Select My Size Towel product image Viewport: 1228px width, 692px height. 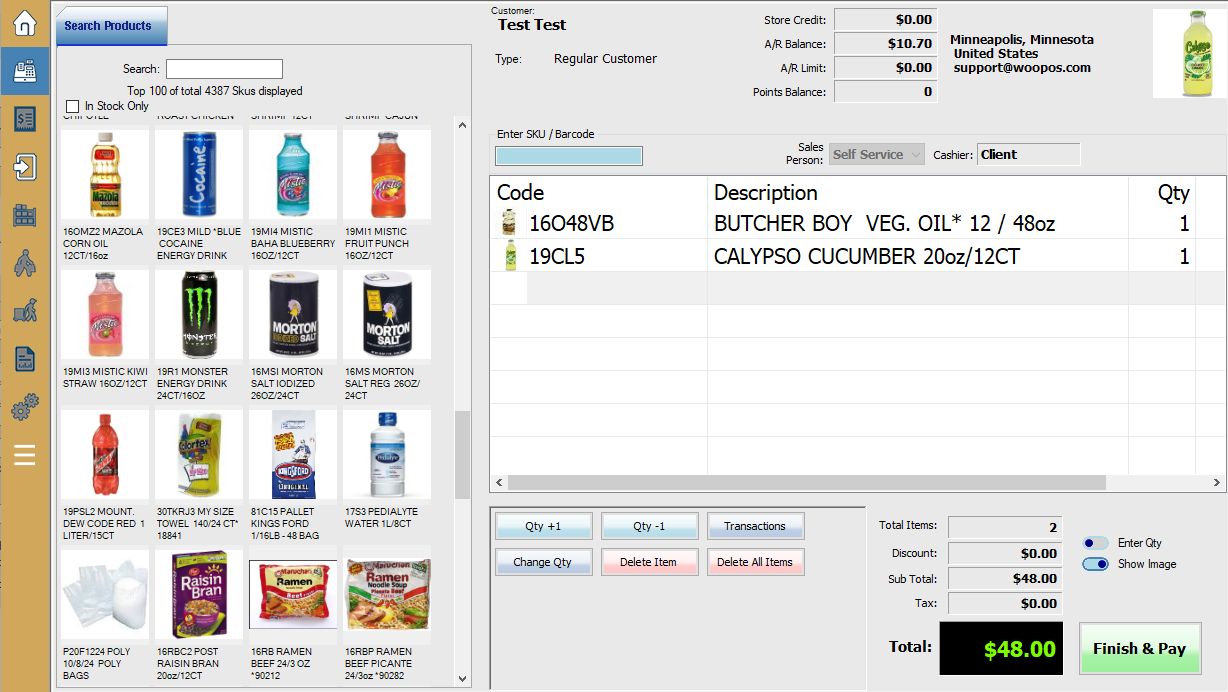coord(199,454)
